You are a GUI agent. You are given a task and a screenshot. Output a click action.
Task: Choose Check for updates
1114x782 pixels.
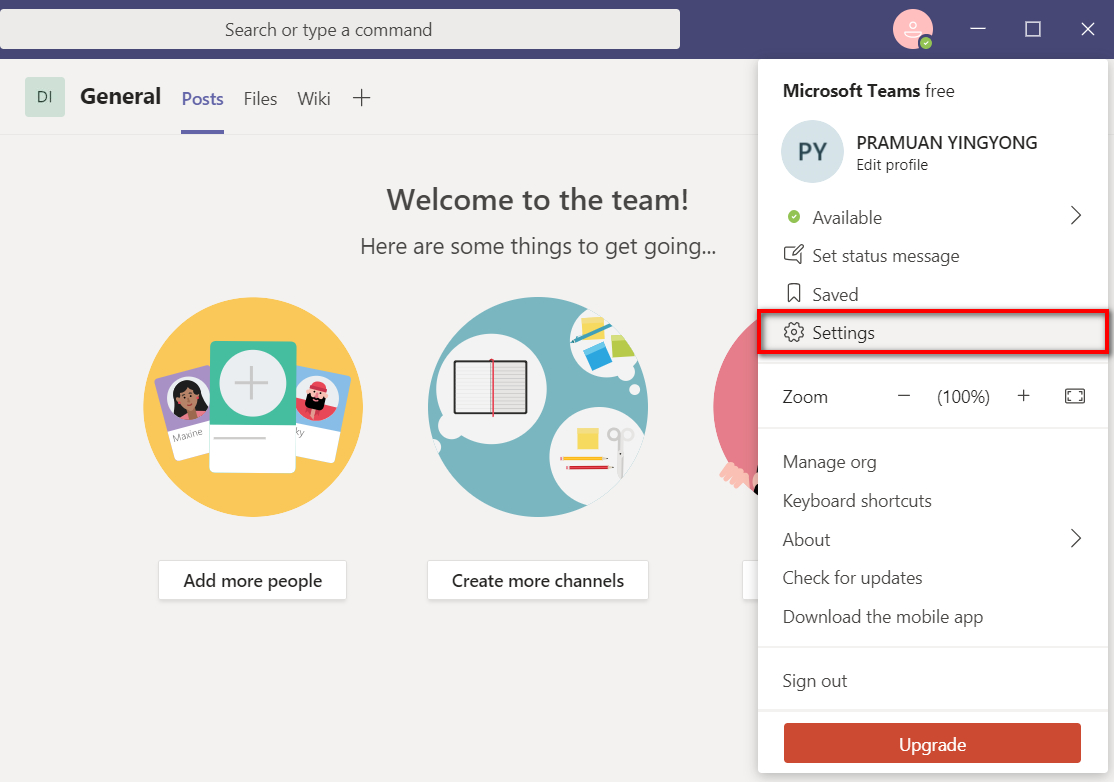tap(852, 578)
